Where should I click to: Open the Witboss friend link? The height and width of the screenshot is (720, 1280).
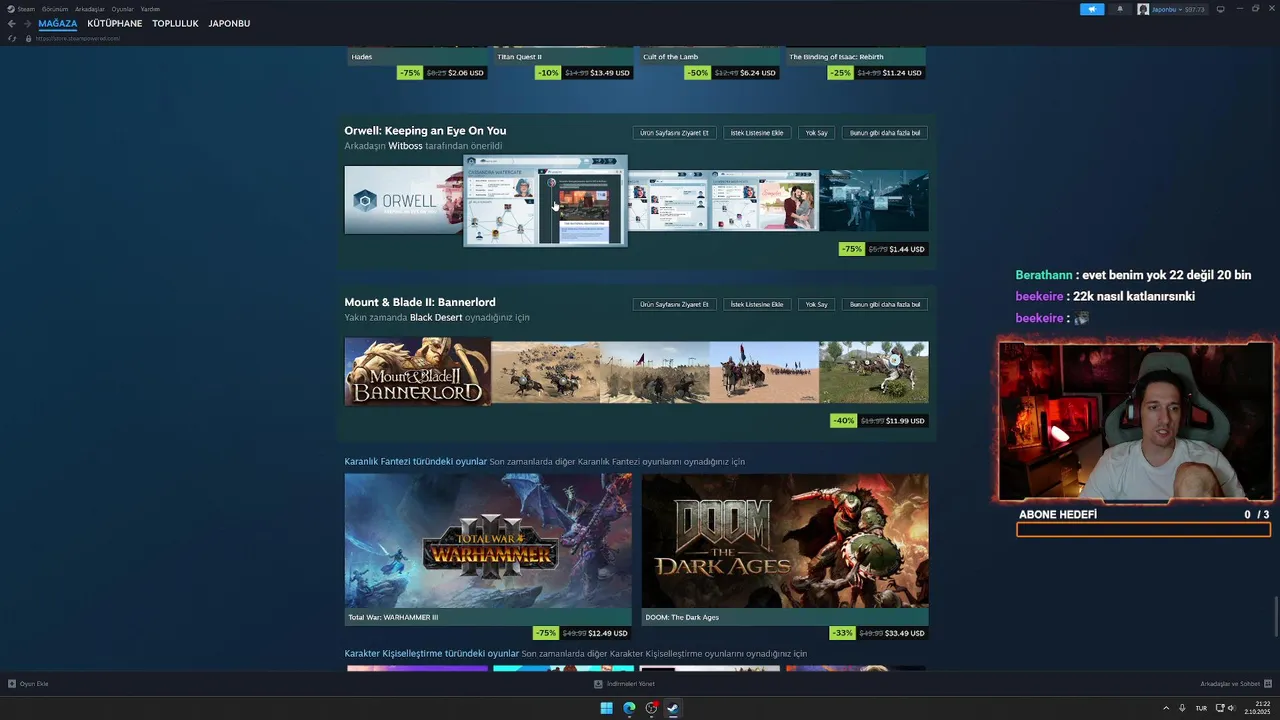[405, 146]
